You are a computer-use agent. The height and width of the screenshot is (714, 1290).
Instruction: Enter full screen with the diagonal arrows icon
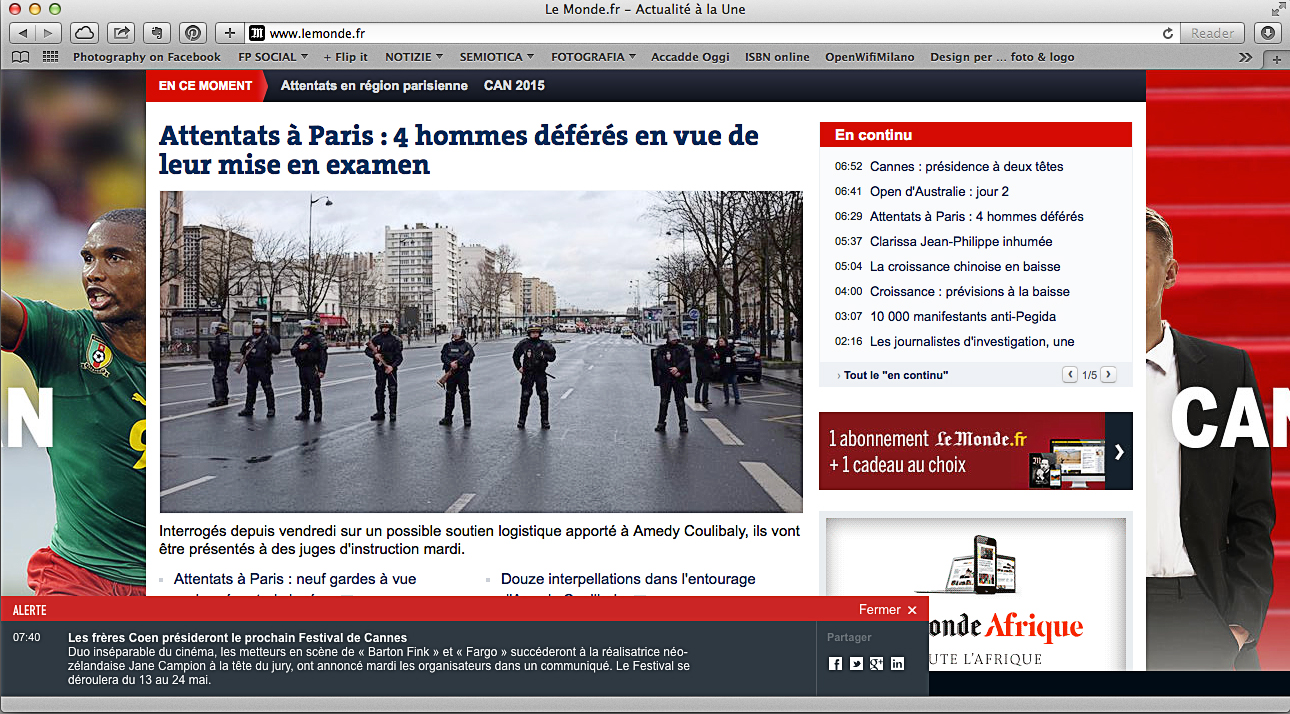coord(1278,9)
